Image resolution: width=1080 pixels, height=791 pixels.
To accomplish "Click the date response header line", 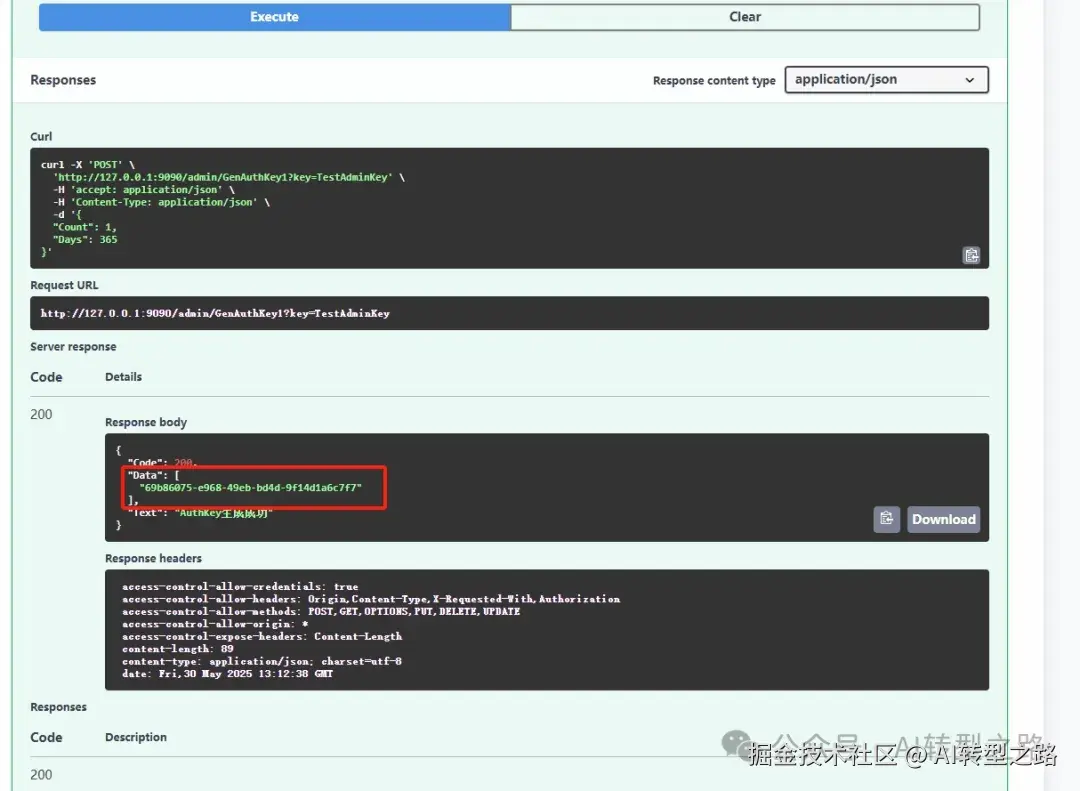I will tap(227, 673).
